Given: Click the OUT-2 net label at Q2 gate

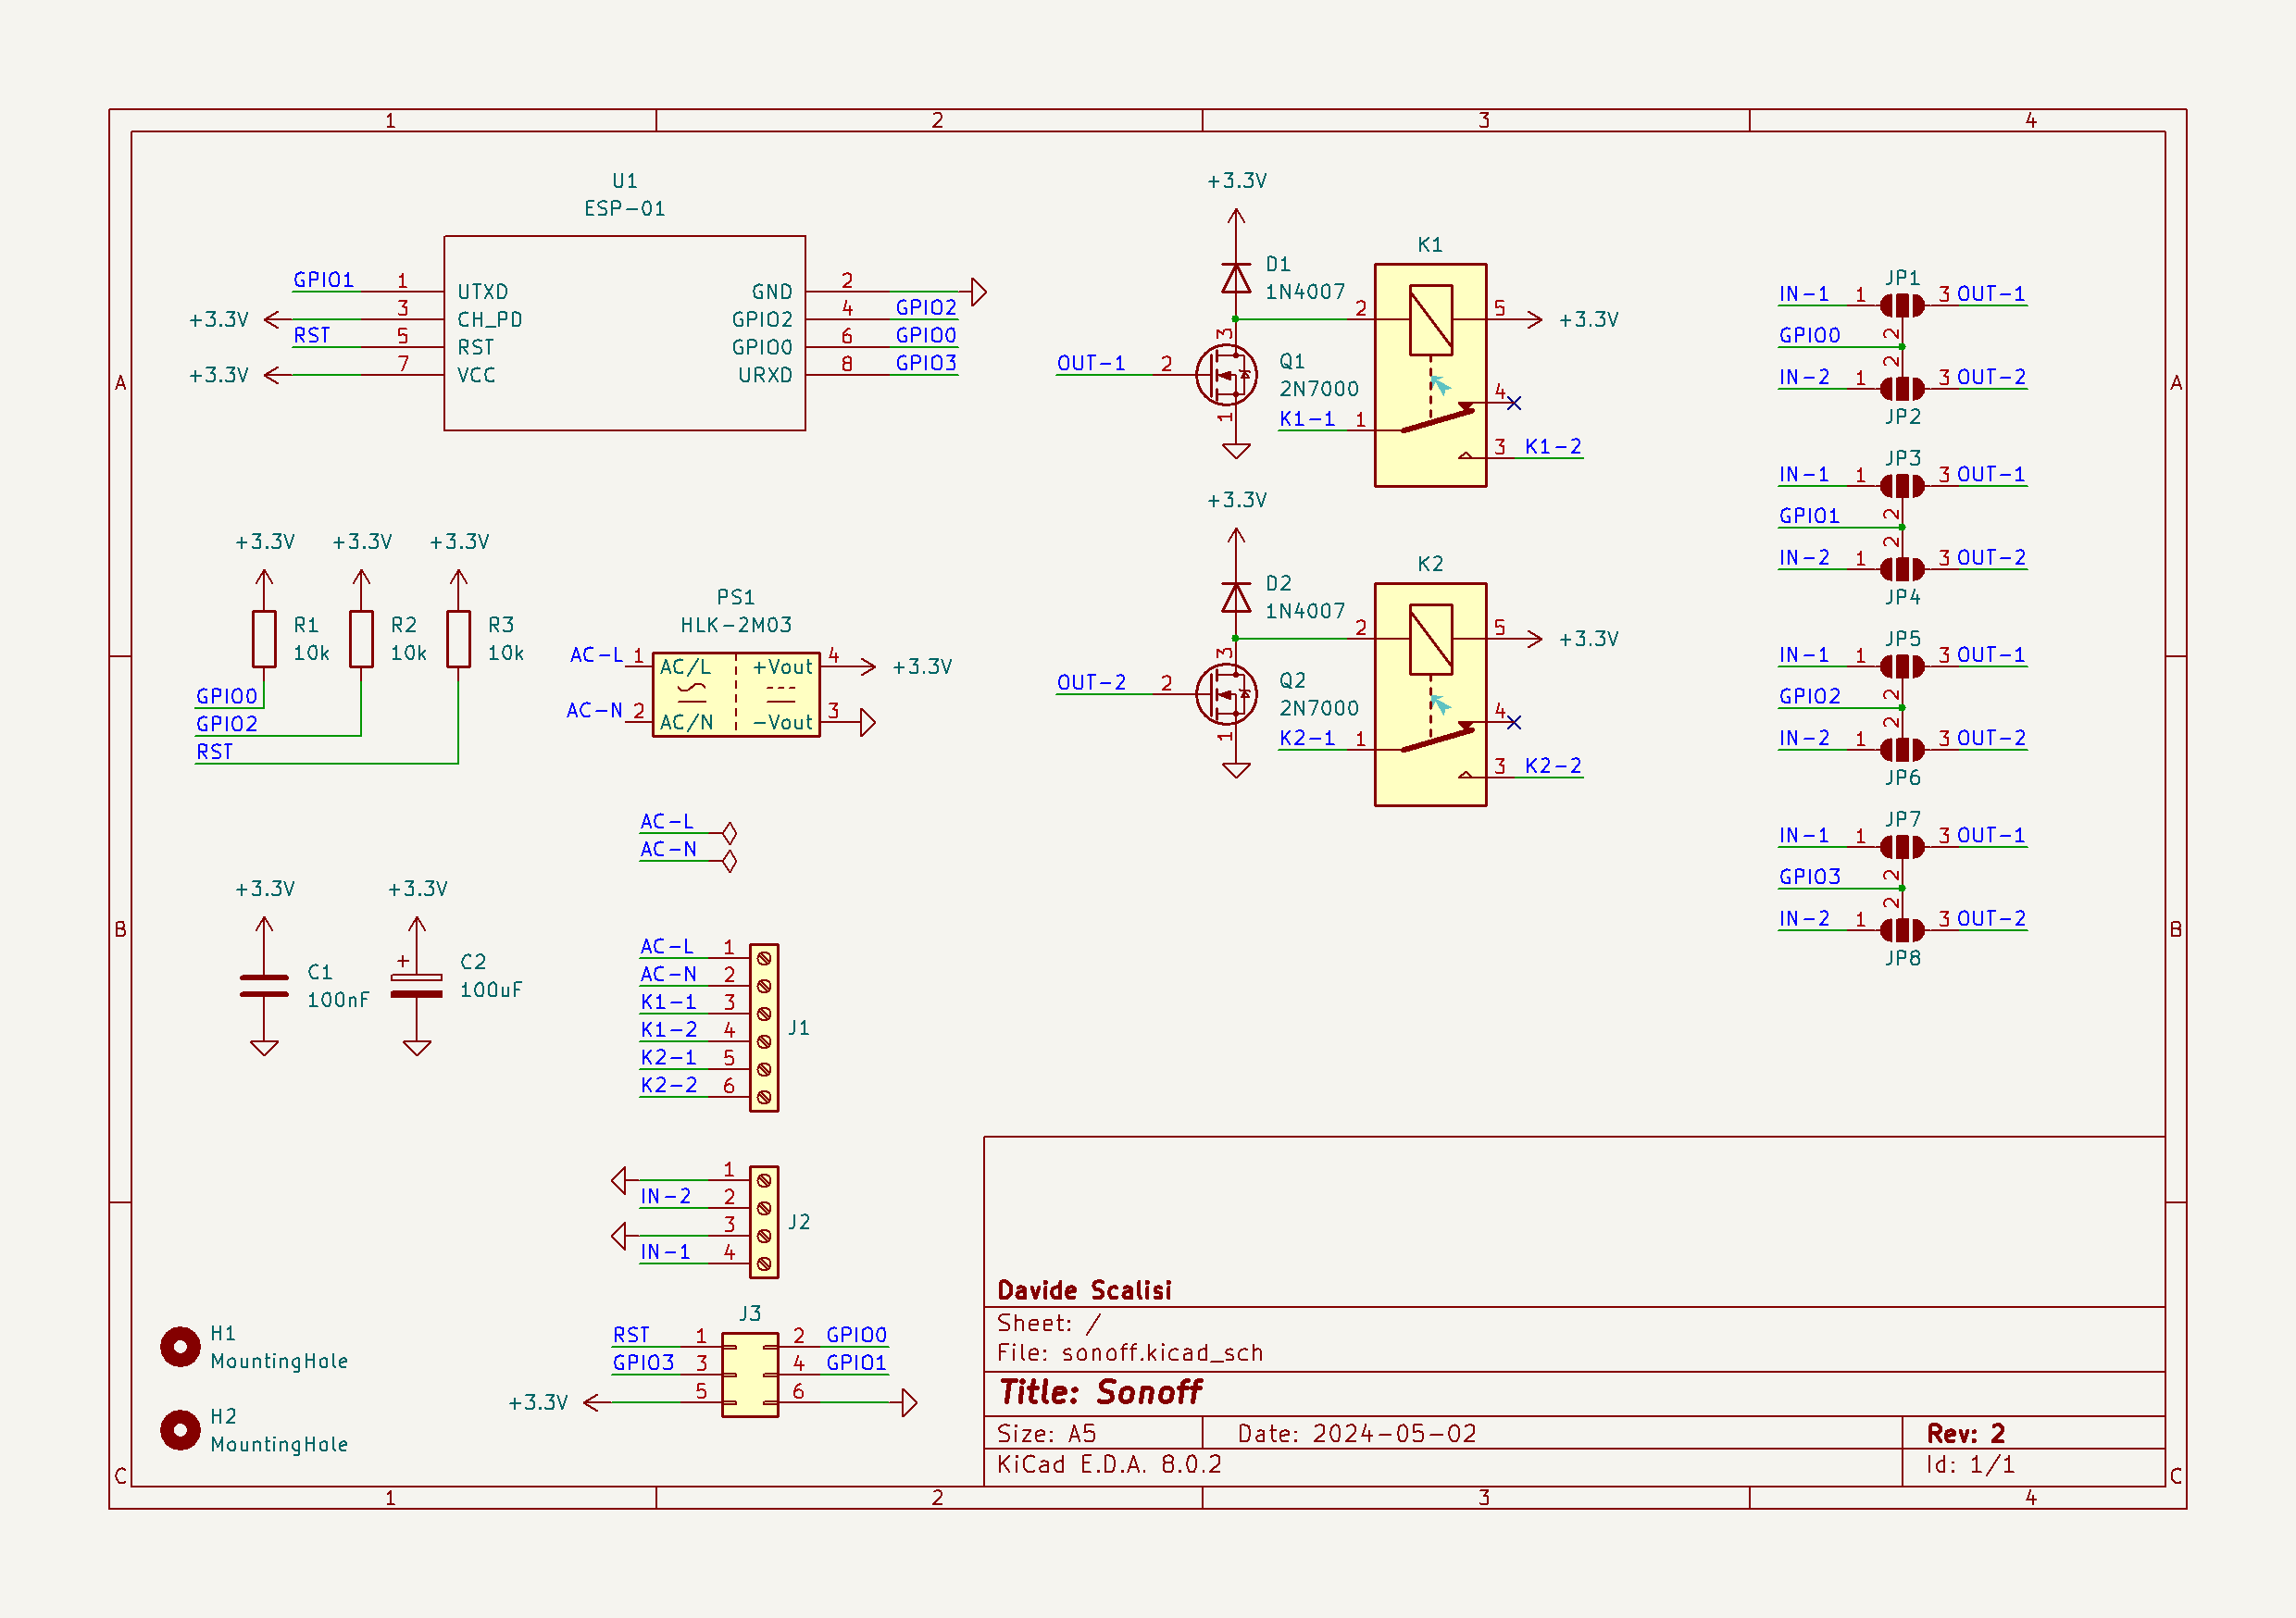Looking at the screenshot, I should point(1091,682).
